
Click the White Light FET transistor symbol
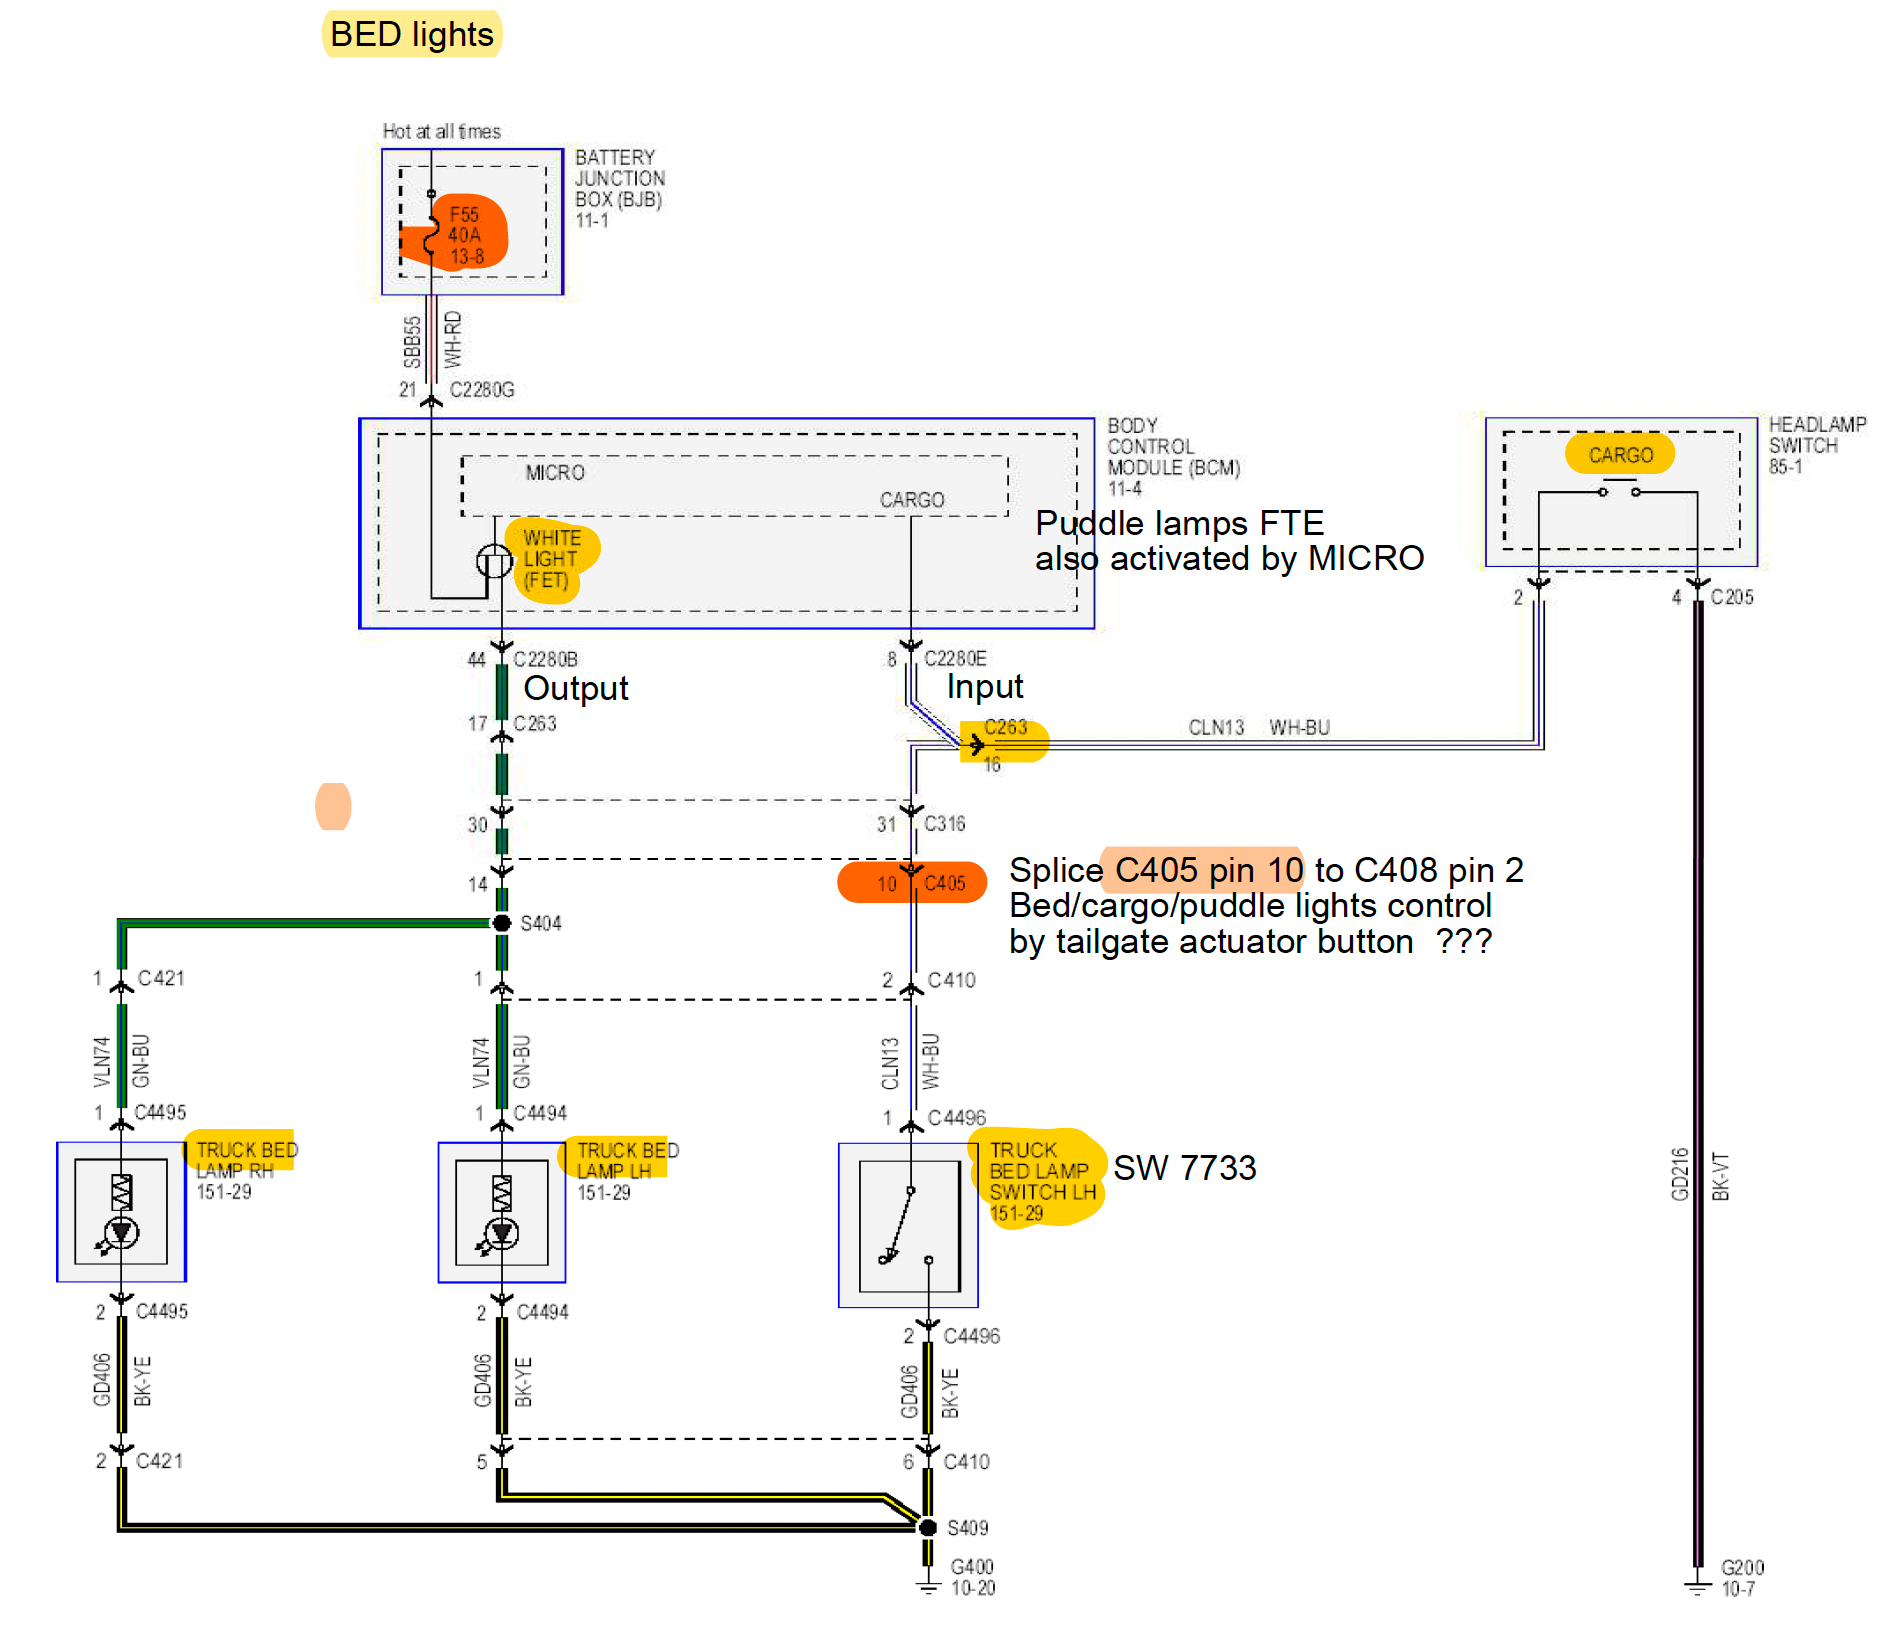point(494,561)
